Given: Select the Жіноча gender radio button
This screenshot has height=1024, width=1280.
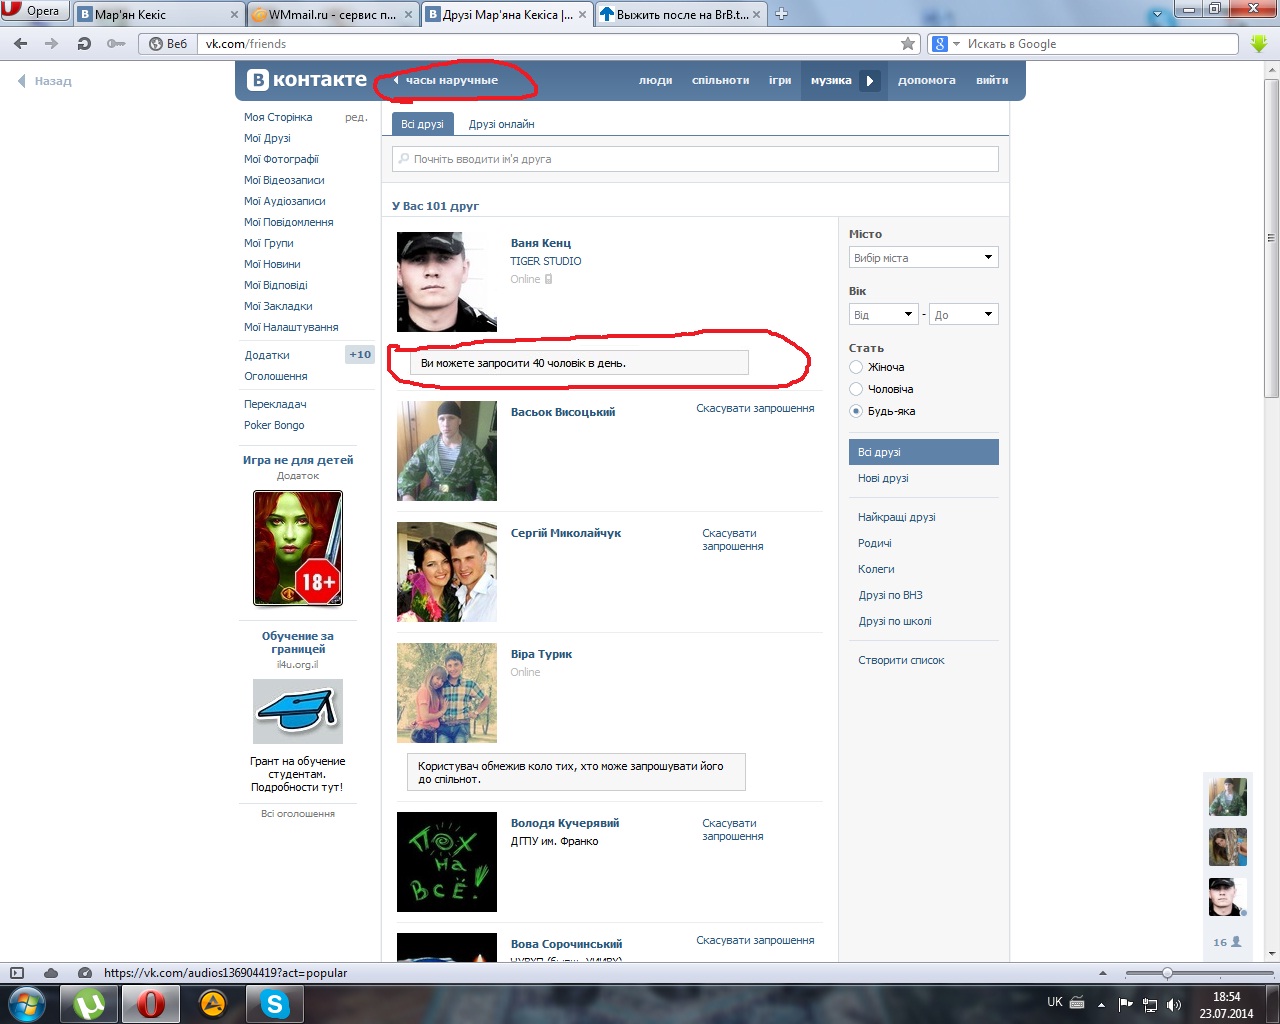Looking at the screenshot, I should pyautogui.click(x=856, y=367).
